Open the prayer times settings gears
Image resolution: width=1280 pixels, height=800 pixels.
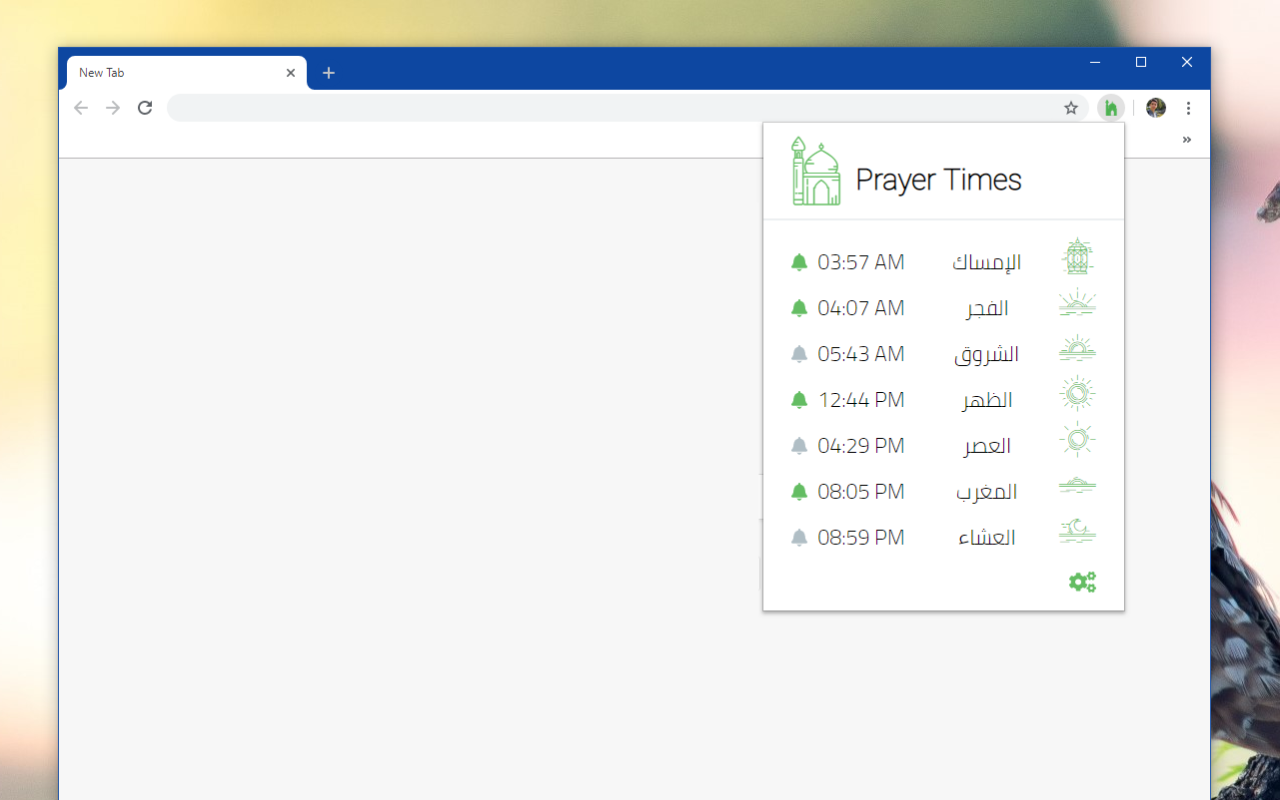pyautogui.click(x=1082, y=582)
